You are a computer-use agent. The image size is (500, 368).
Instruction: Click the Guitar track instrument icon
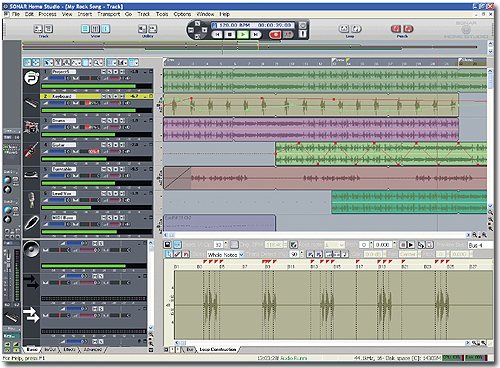[32, 151]
